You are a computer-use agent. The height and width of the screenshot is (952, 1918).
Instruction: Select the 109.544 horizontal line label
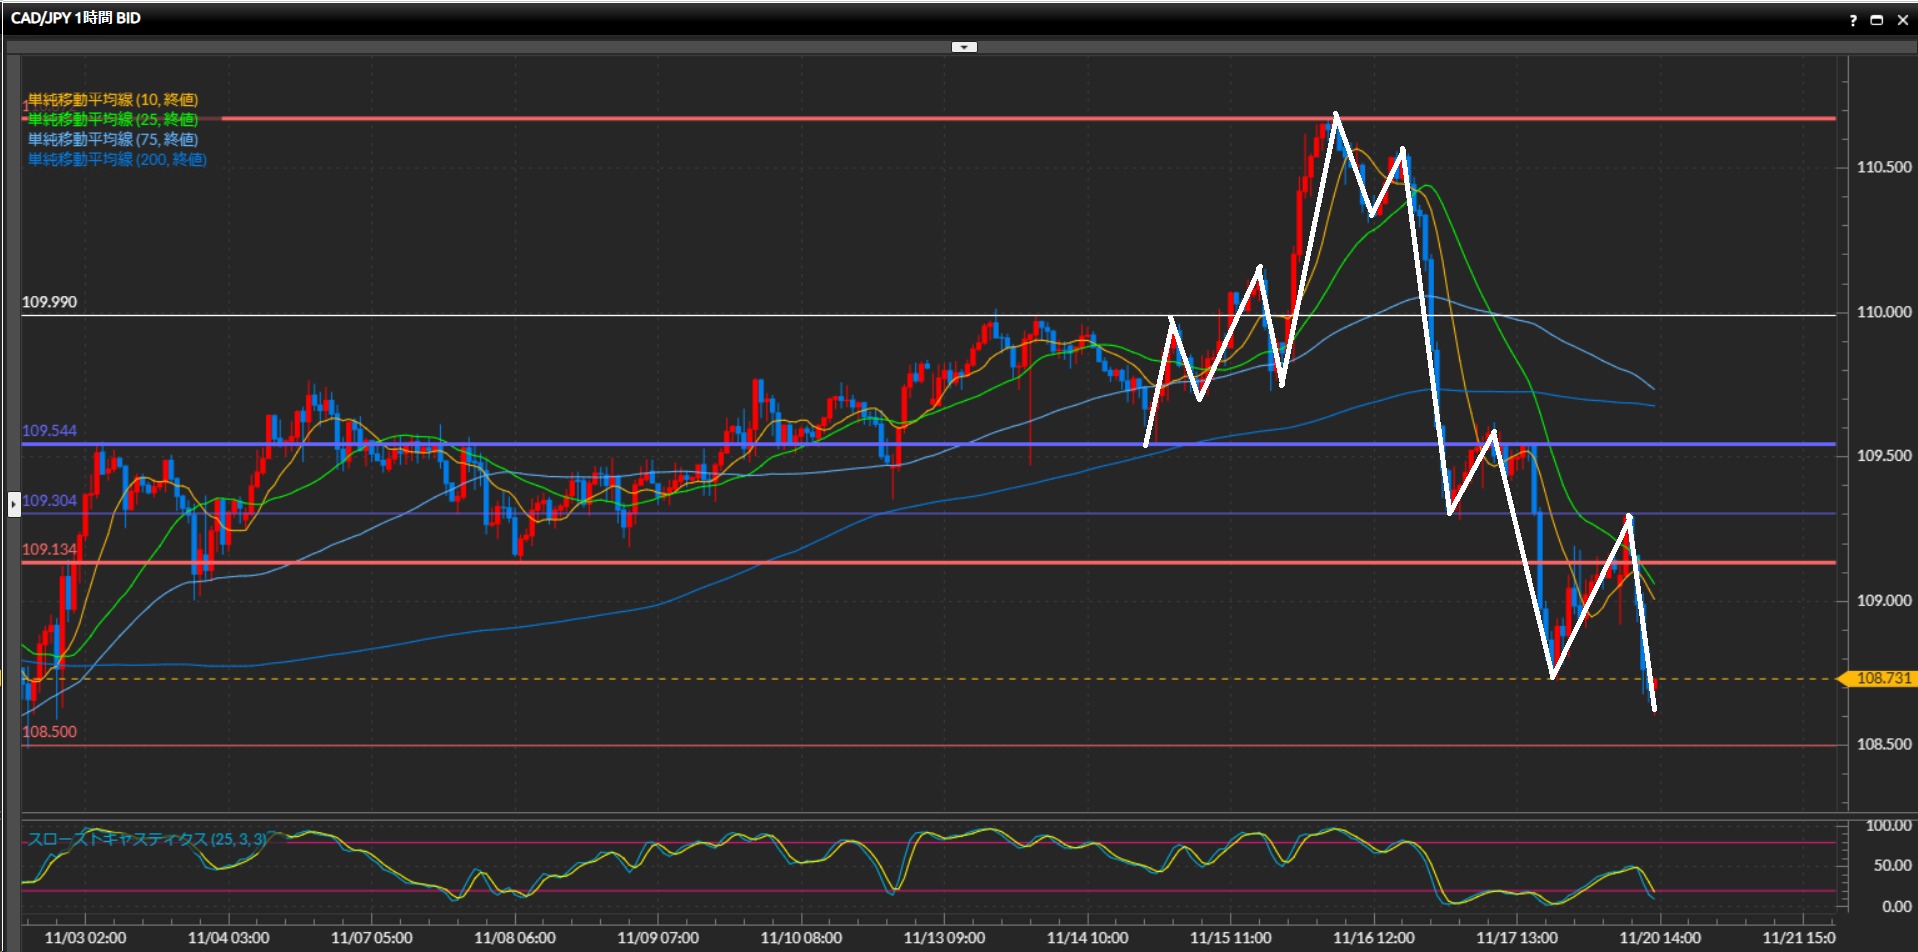click(49, 431)
